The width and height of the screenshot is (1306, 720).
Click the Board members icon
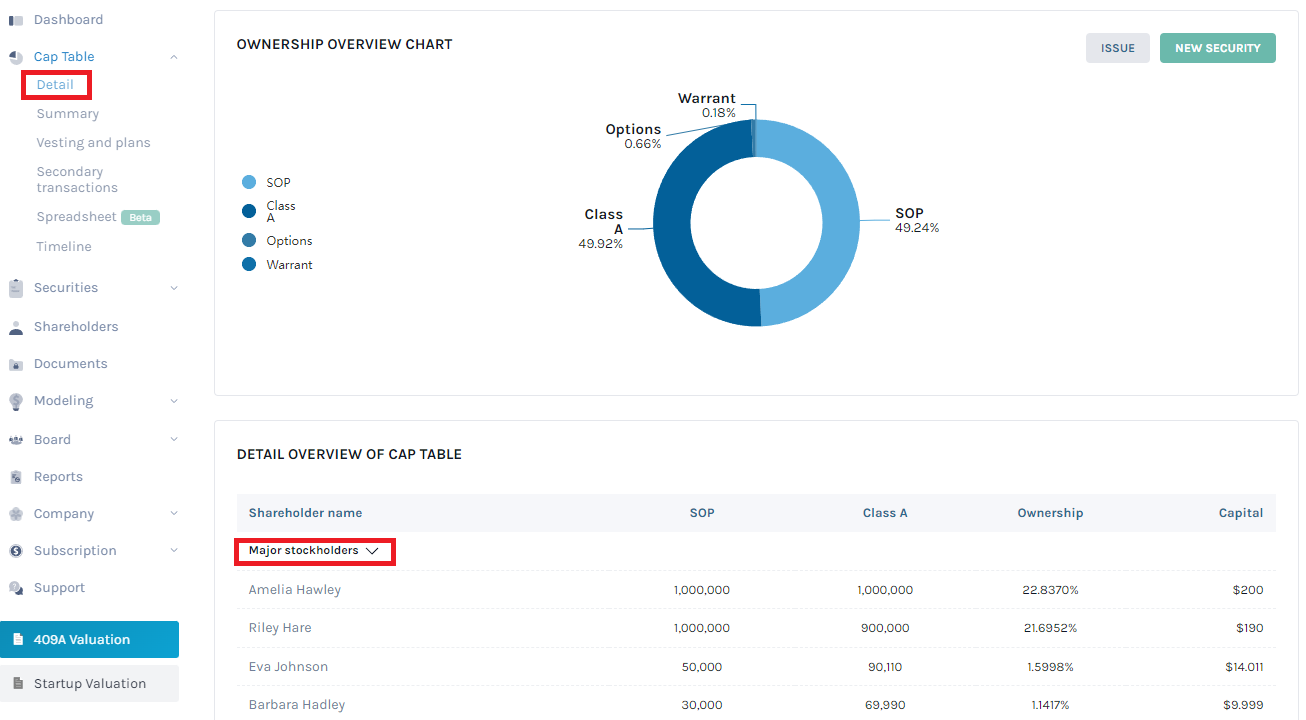(x=15, y=439)
